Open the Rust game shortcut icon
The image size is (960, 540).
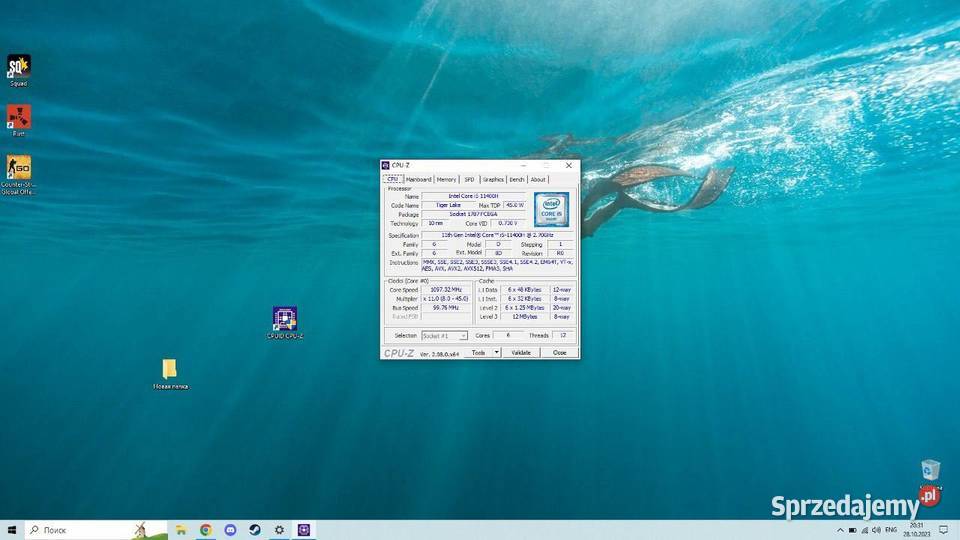pos(18,120)
